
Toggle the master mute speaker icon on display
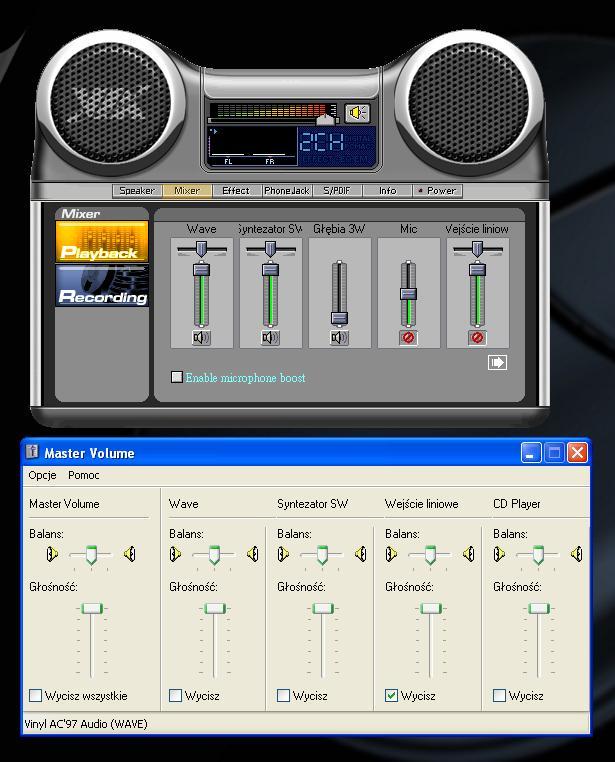357,113
